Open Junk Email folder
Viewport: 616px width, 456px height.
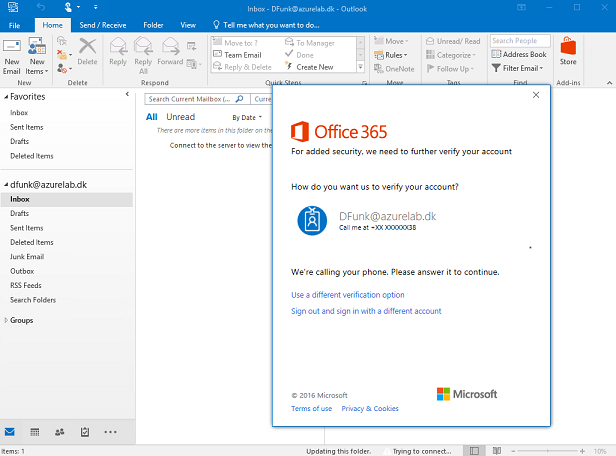coord(27,257)
